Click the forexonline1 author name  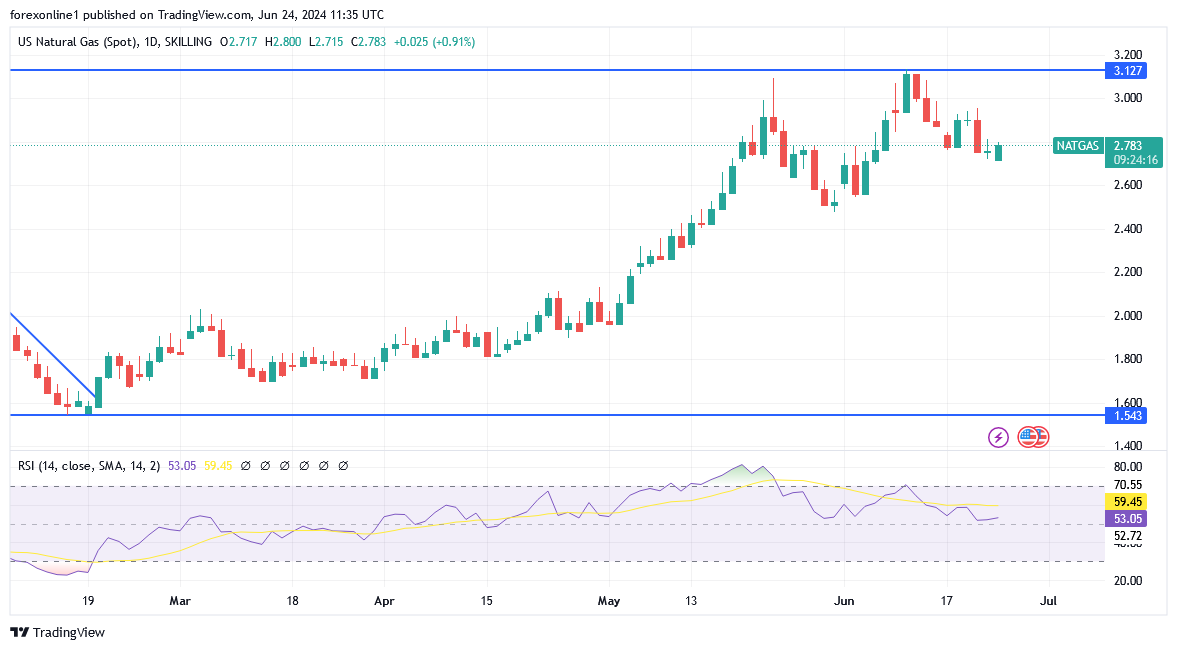(x=43, y=15)
